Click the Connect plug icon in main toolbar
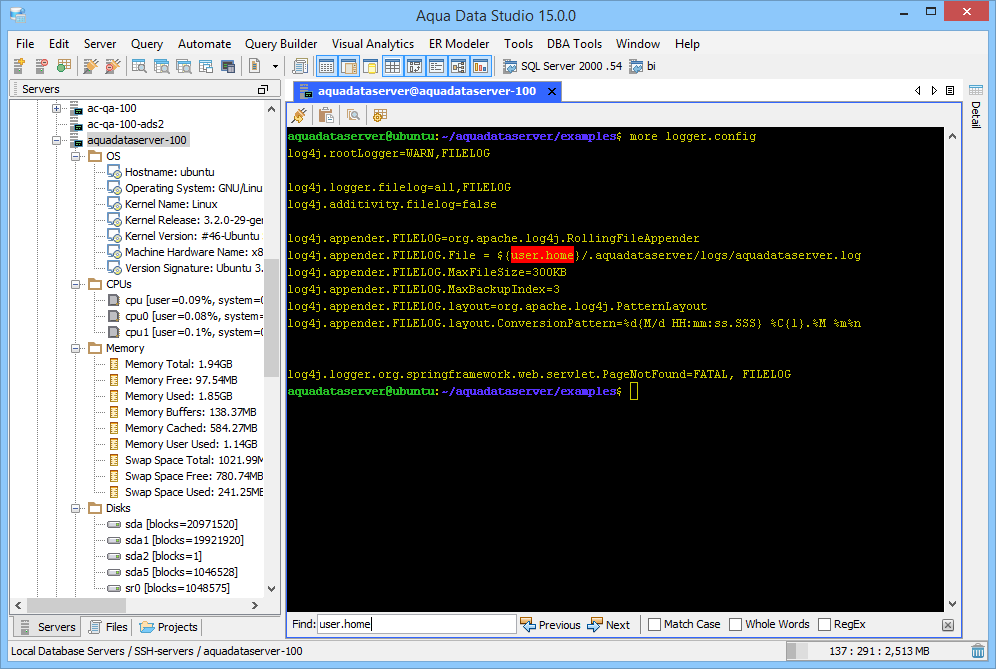The image size is (996, 669). (91, 65)
